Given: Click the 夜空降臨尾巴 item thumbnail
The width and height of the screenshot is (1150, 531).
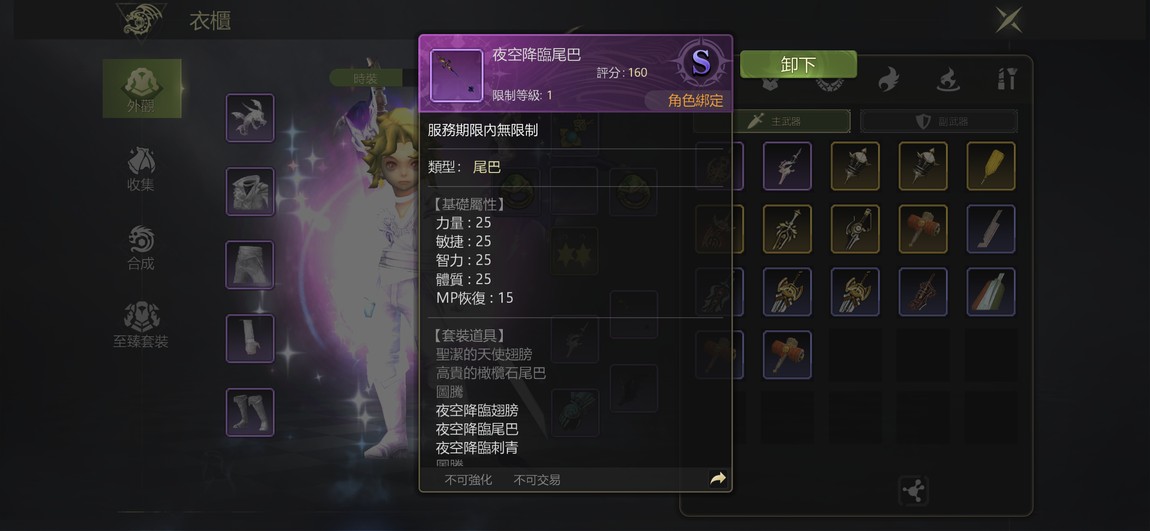Looking at the screenshot, I should click(456, 76).
